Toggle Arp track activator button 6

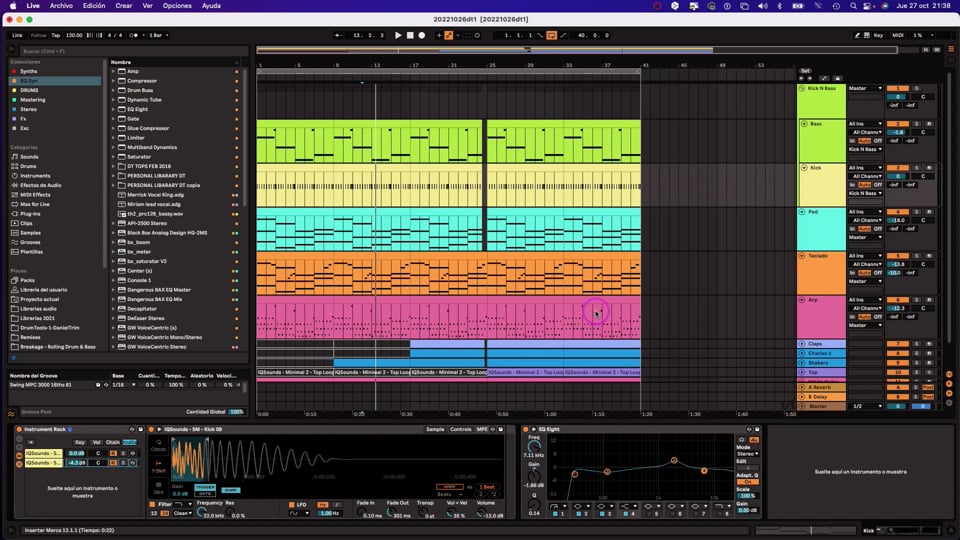tap(898, 300)
